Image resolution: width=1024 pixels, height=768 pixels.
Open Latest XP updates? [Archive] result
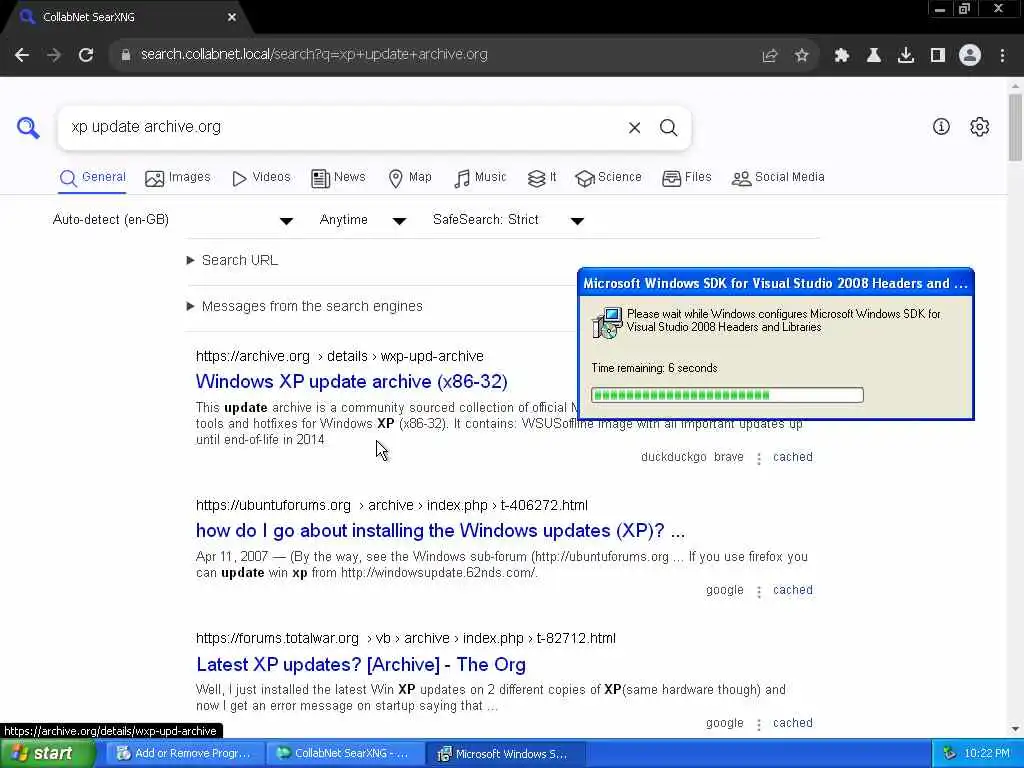click(360, 665)
